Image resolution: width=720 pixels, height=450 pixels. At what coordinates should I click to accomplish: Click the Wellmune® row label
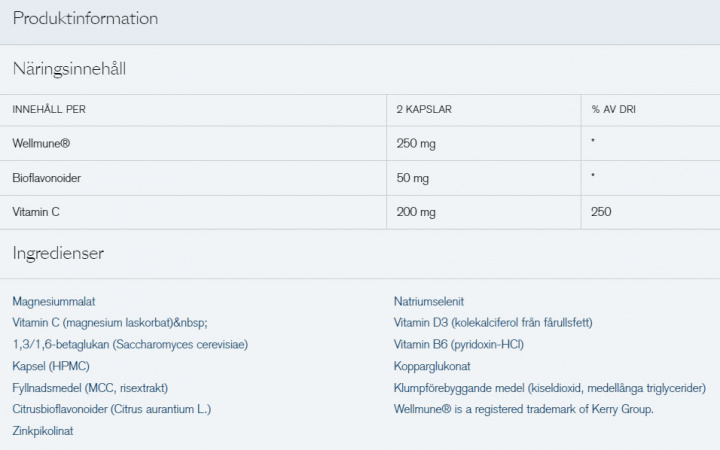(41, 143)
